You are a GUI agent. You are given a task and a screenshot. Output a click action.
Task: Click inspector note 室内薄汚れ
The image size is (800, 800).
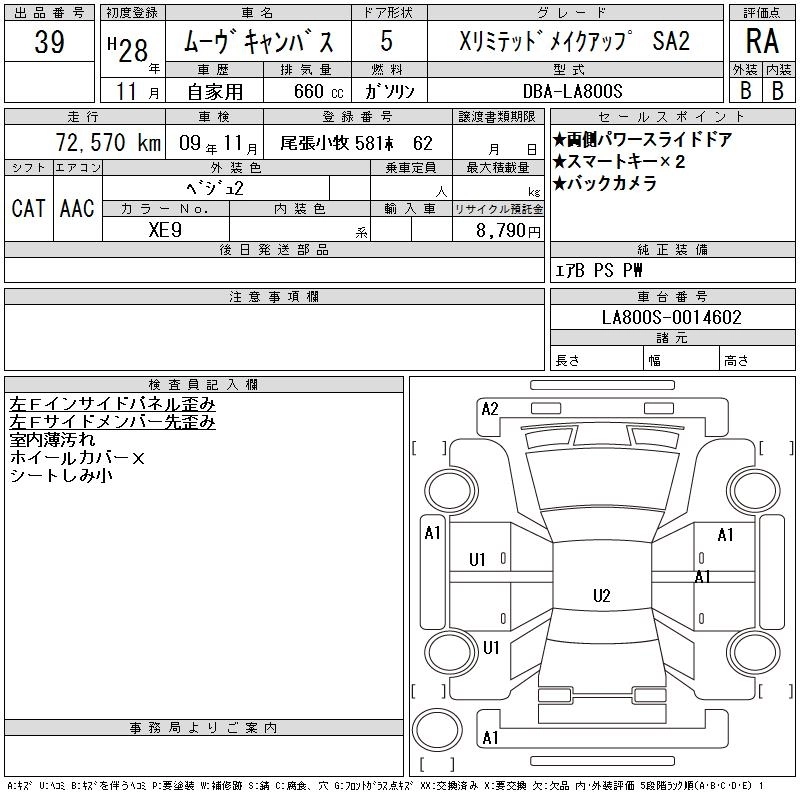pyautogui.click(x=52, y=440)
